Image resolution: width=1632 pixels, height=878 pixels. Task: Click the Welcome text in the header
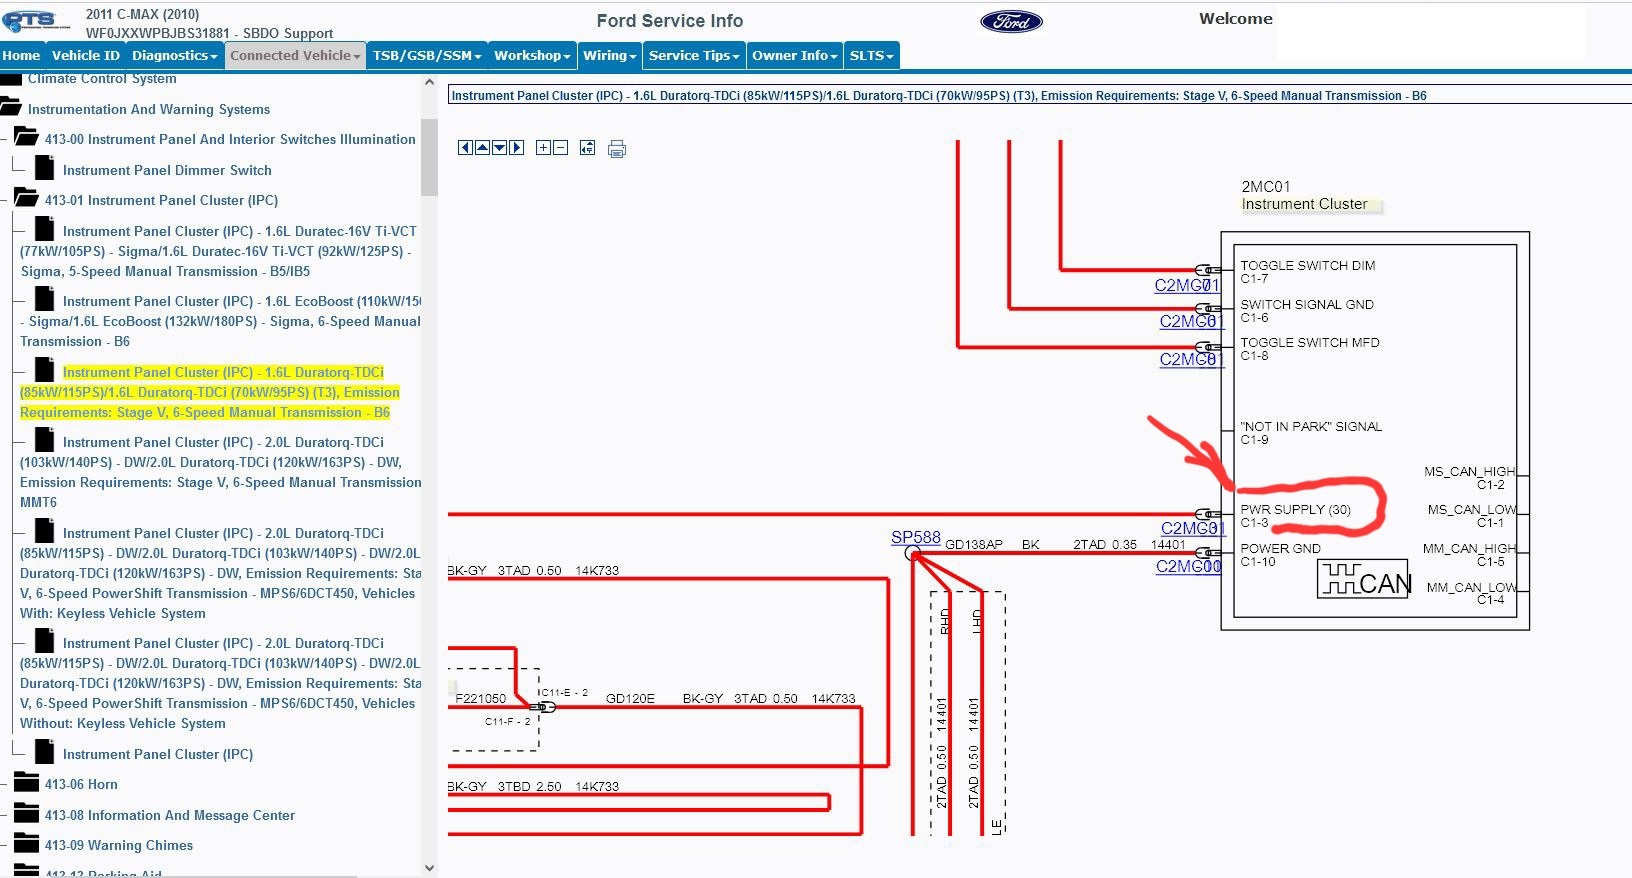coord(1236,19)
